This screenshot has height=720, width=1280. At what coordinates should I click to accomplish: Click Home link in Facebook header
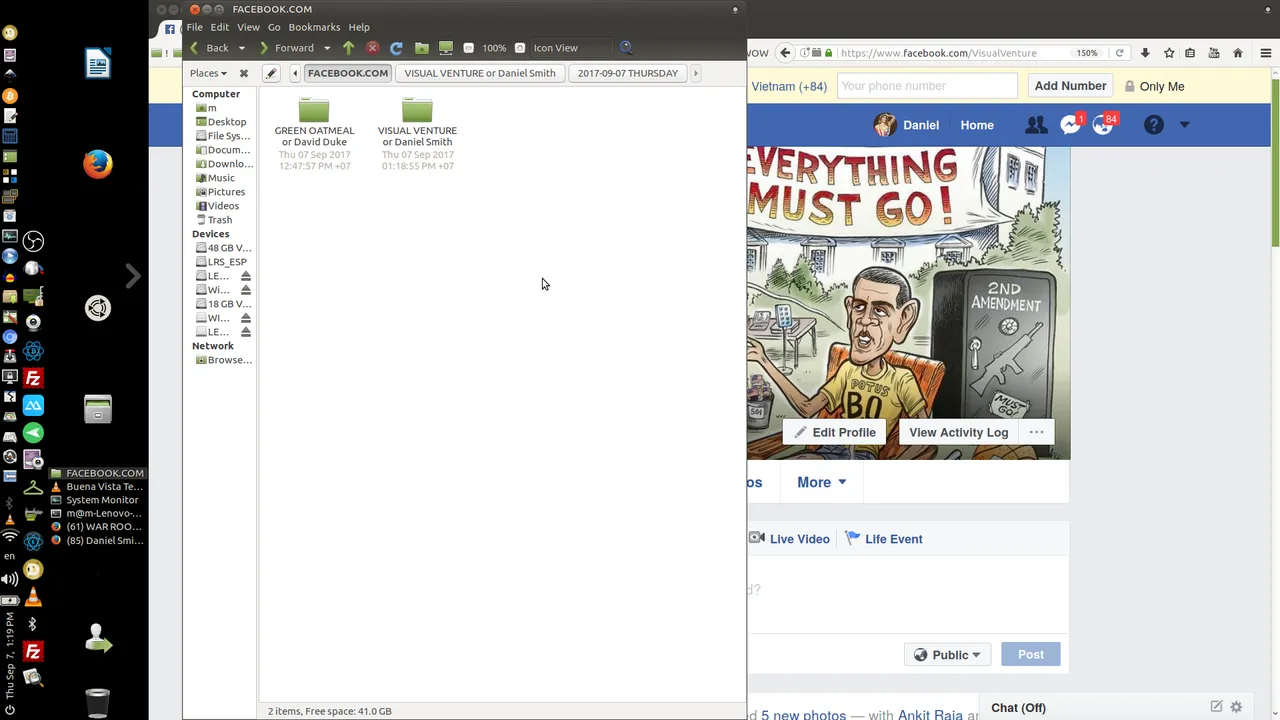click(x=977, y=125)
